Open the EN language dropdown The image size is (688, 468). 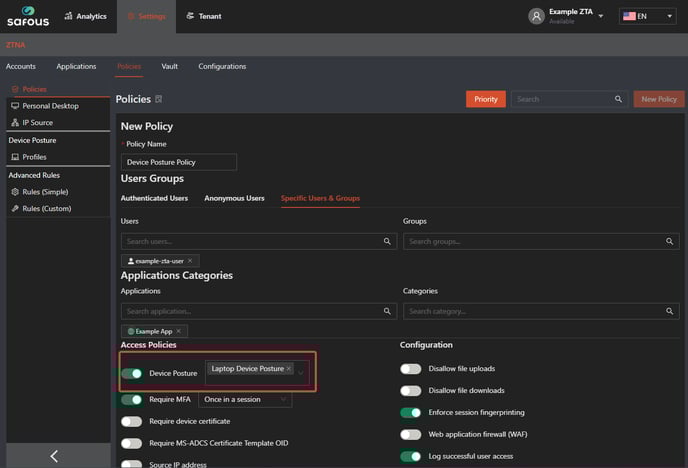point(647,16)
